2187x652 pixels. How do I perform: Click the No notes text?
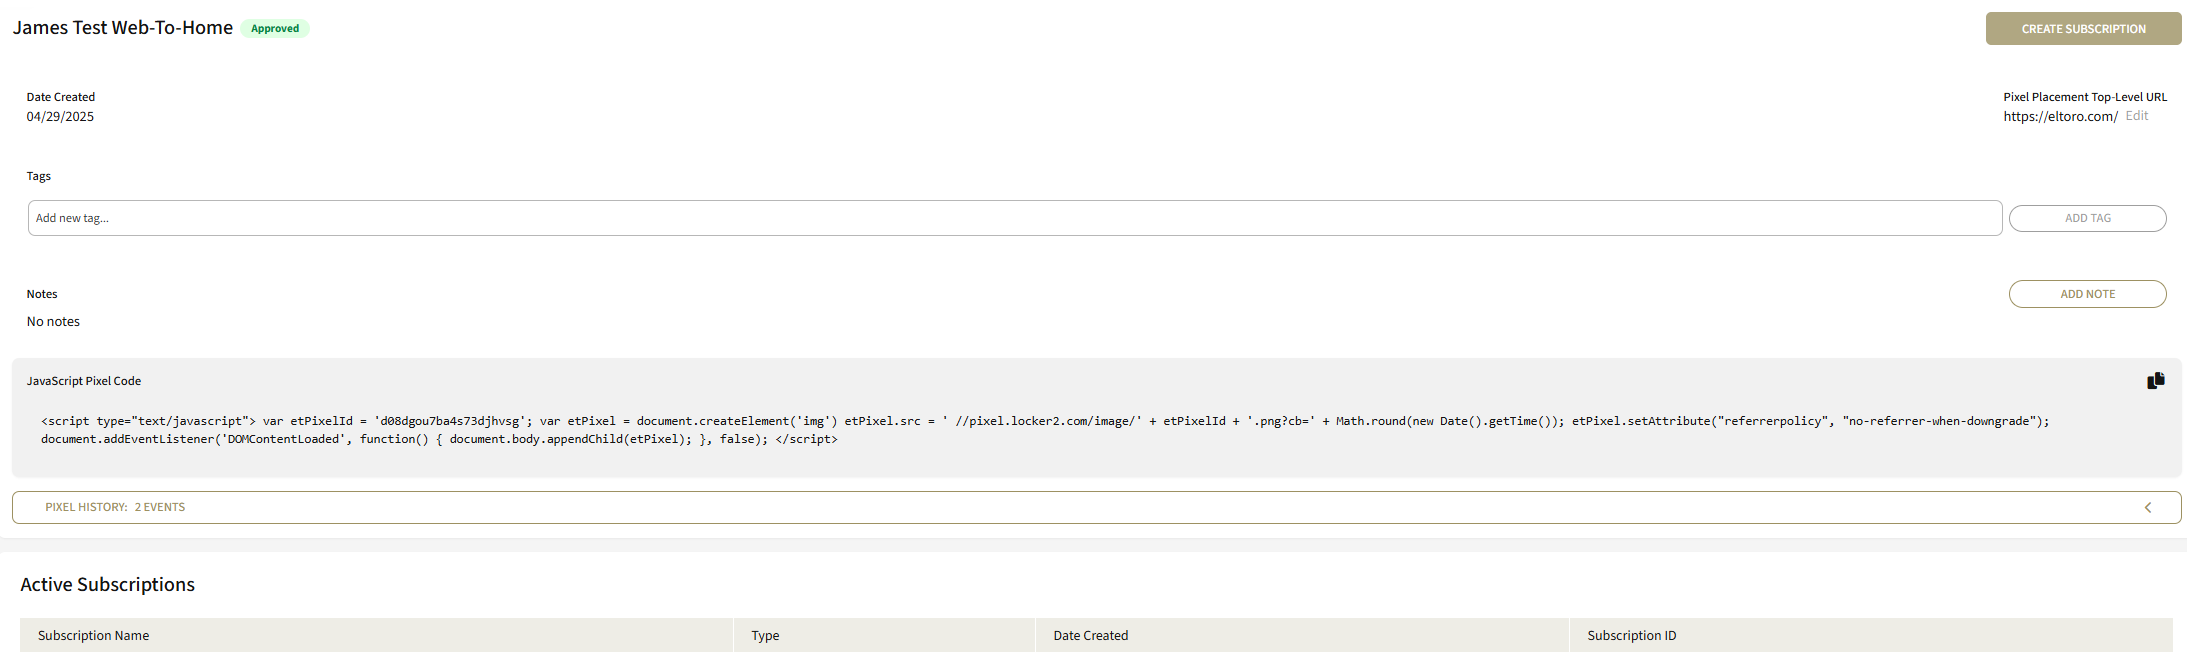pos(53,321)
